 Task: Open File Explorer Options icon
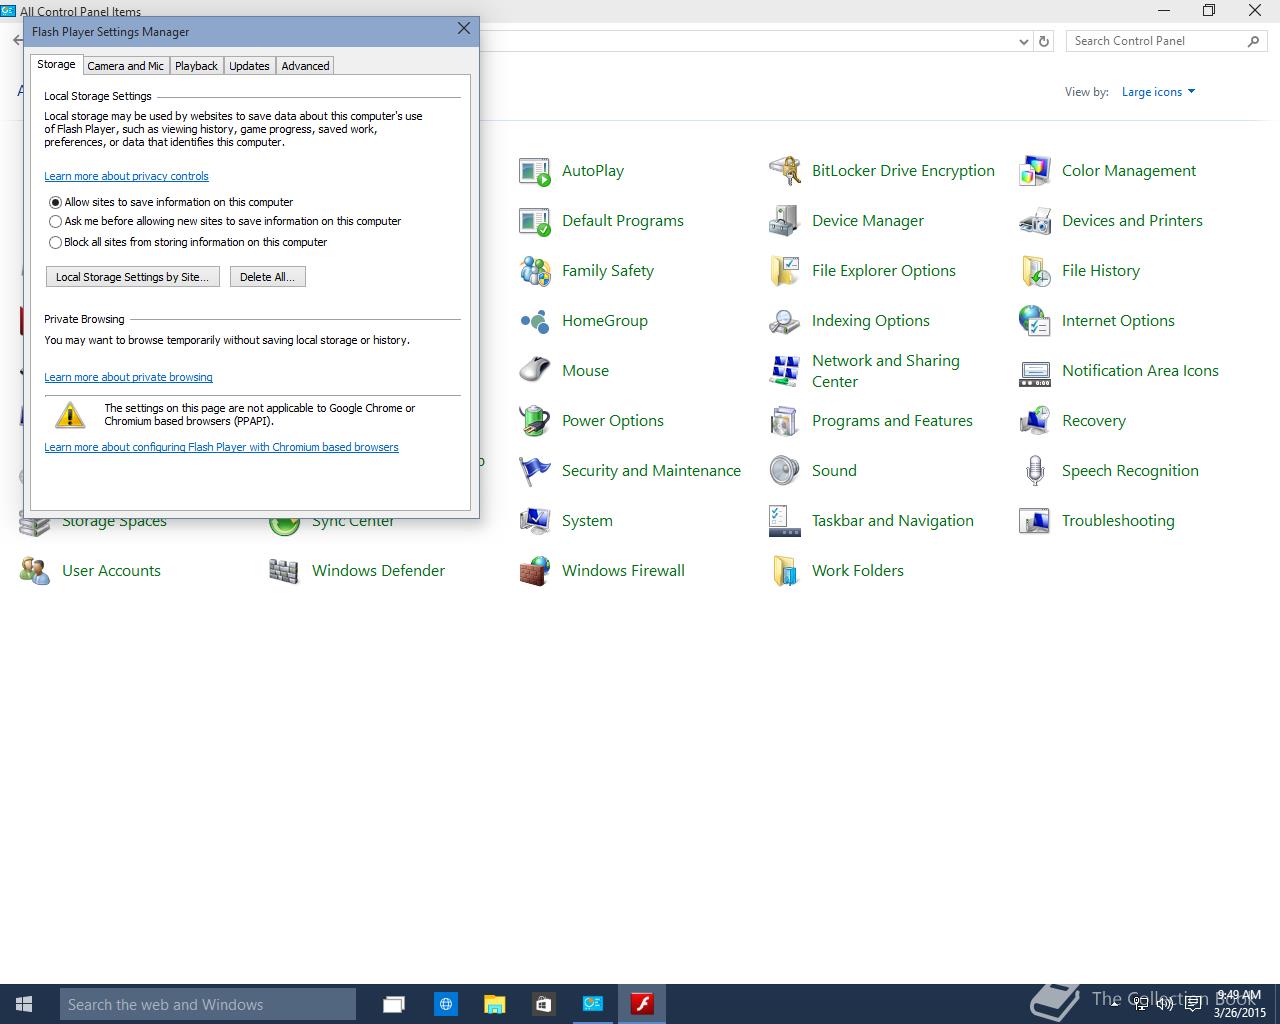pos(785,271)
